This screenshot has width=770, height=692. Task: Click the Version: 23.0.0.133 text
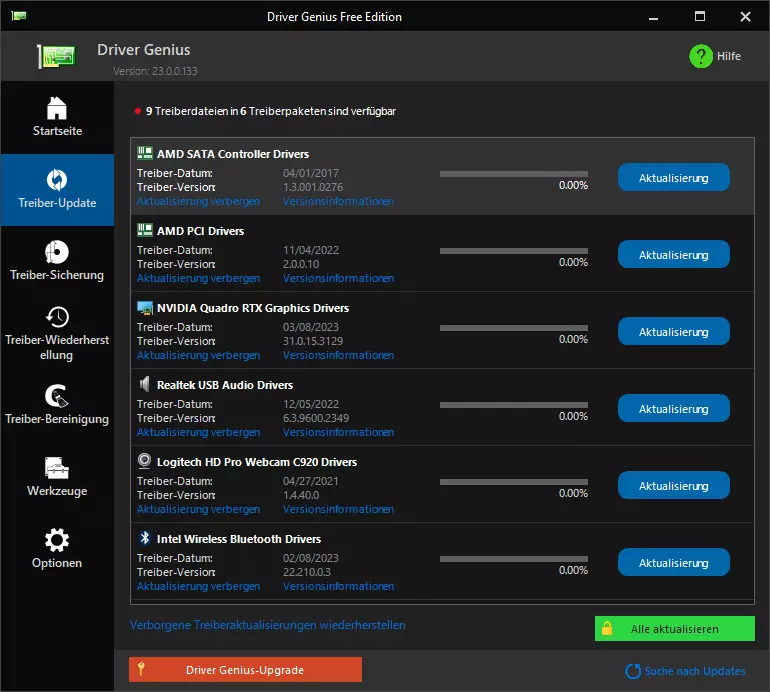click(155, 71)
